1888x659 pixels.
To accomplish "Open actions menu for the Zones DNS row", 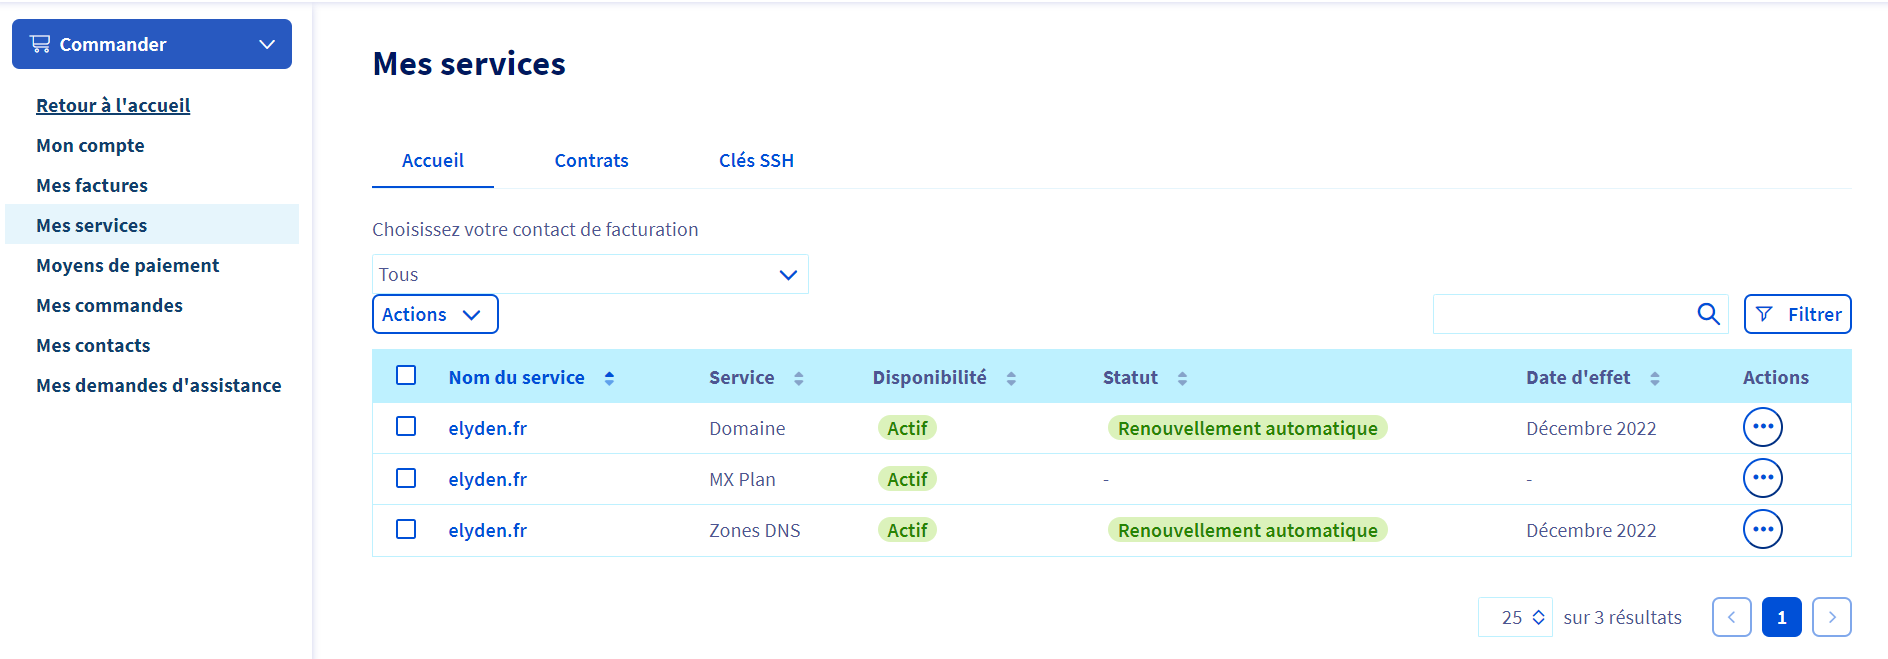I will (x=1762, y=529).
